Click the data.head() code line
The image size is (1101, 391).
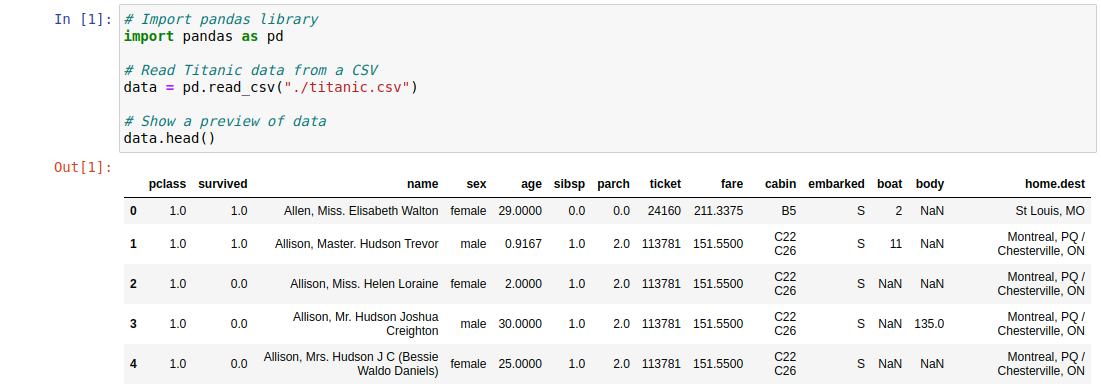(169, 138)
